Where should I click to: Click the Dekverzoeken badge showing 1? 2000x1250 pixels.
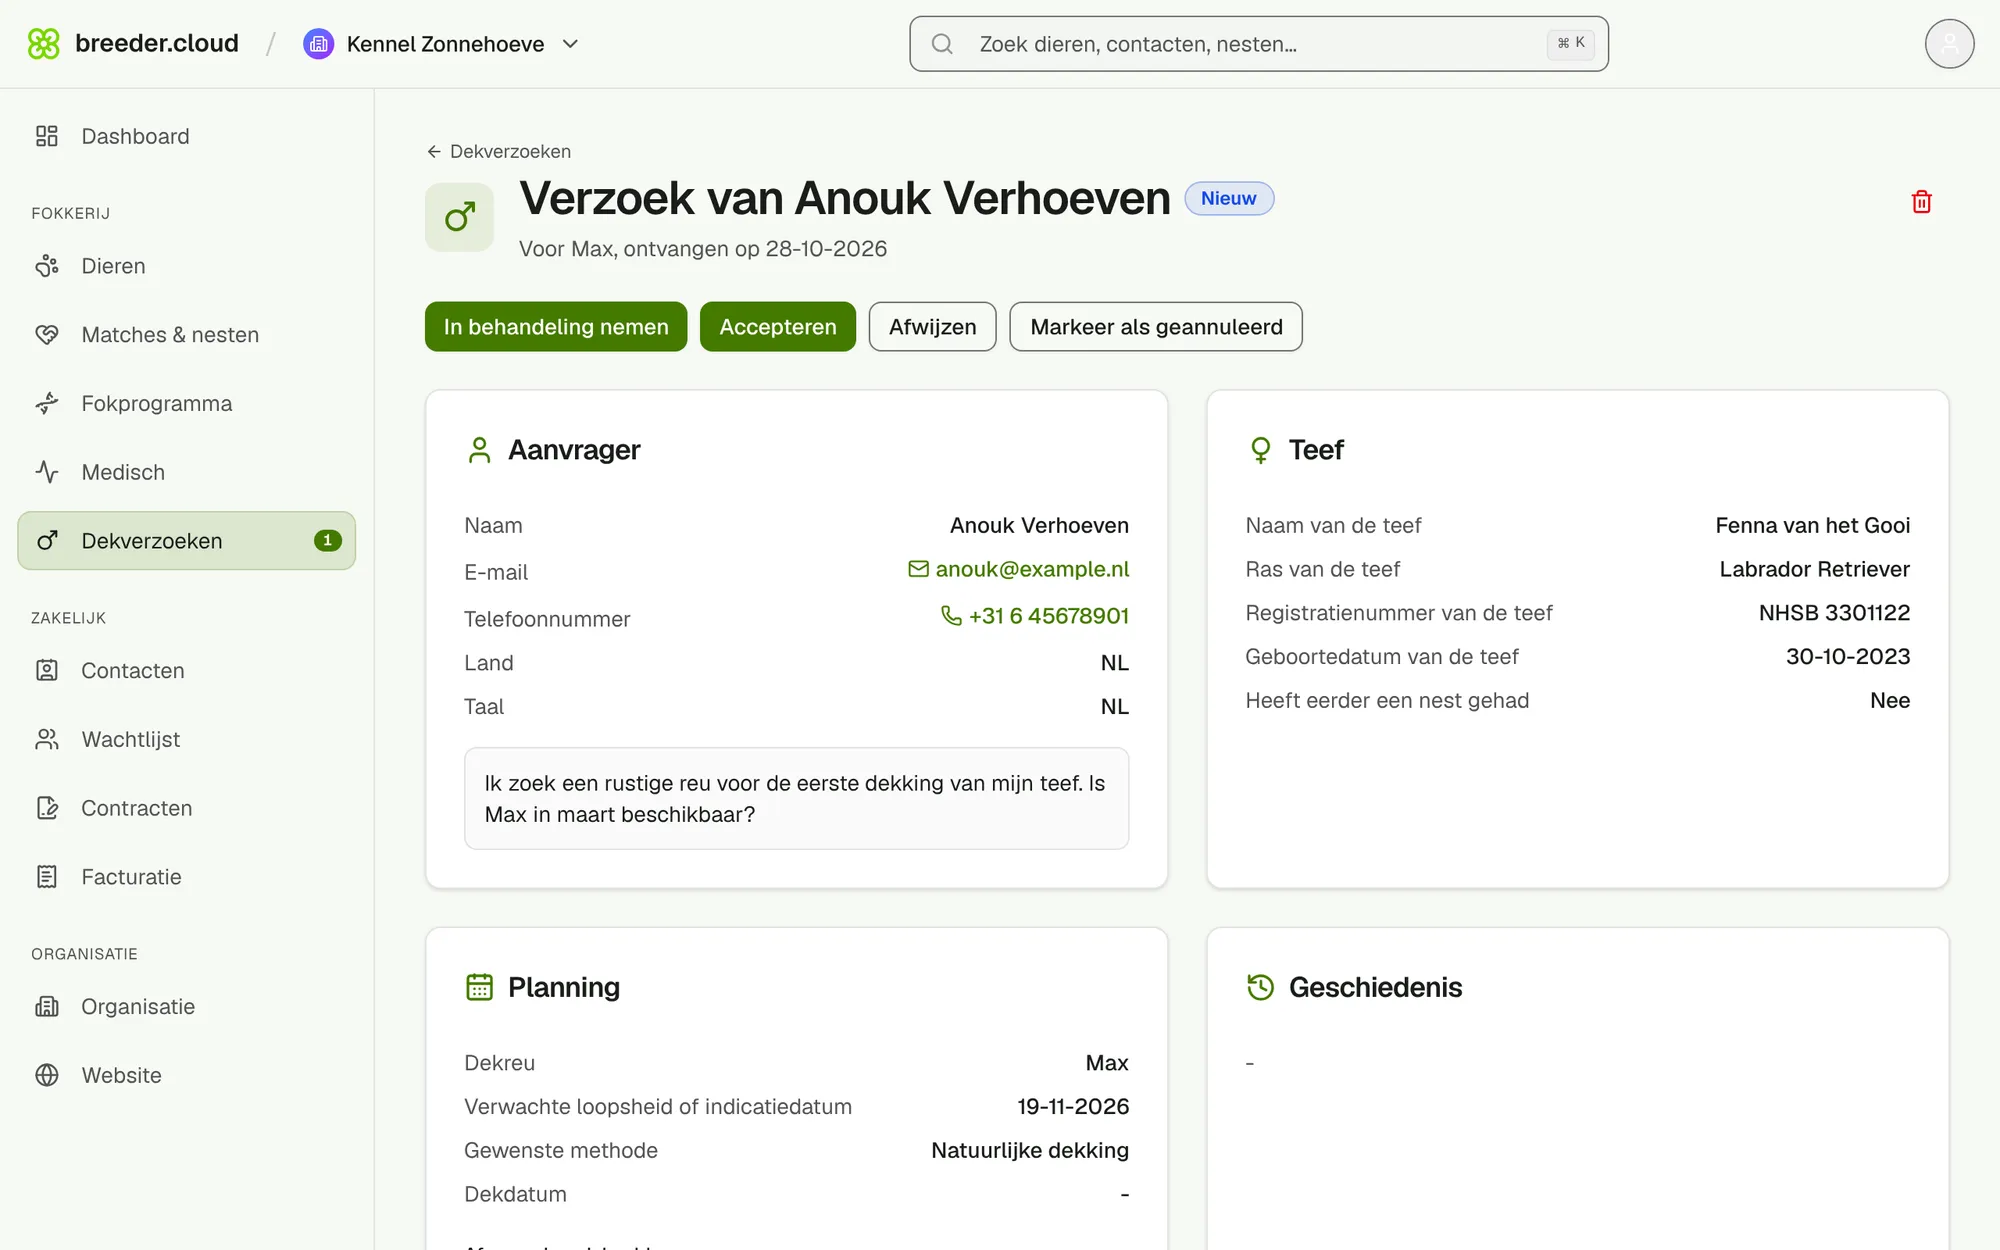(x=328, y=541)
